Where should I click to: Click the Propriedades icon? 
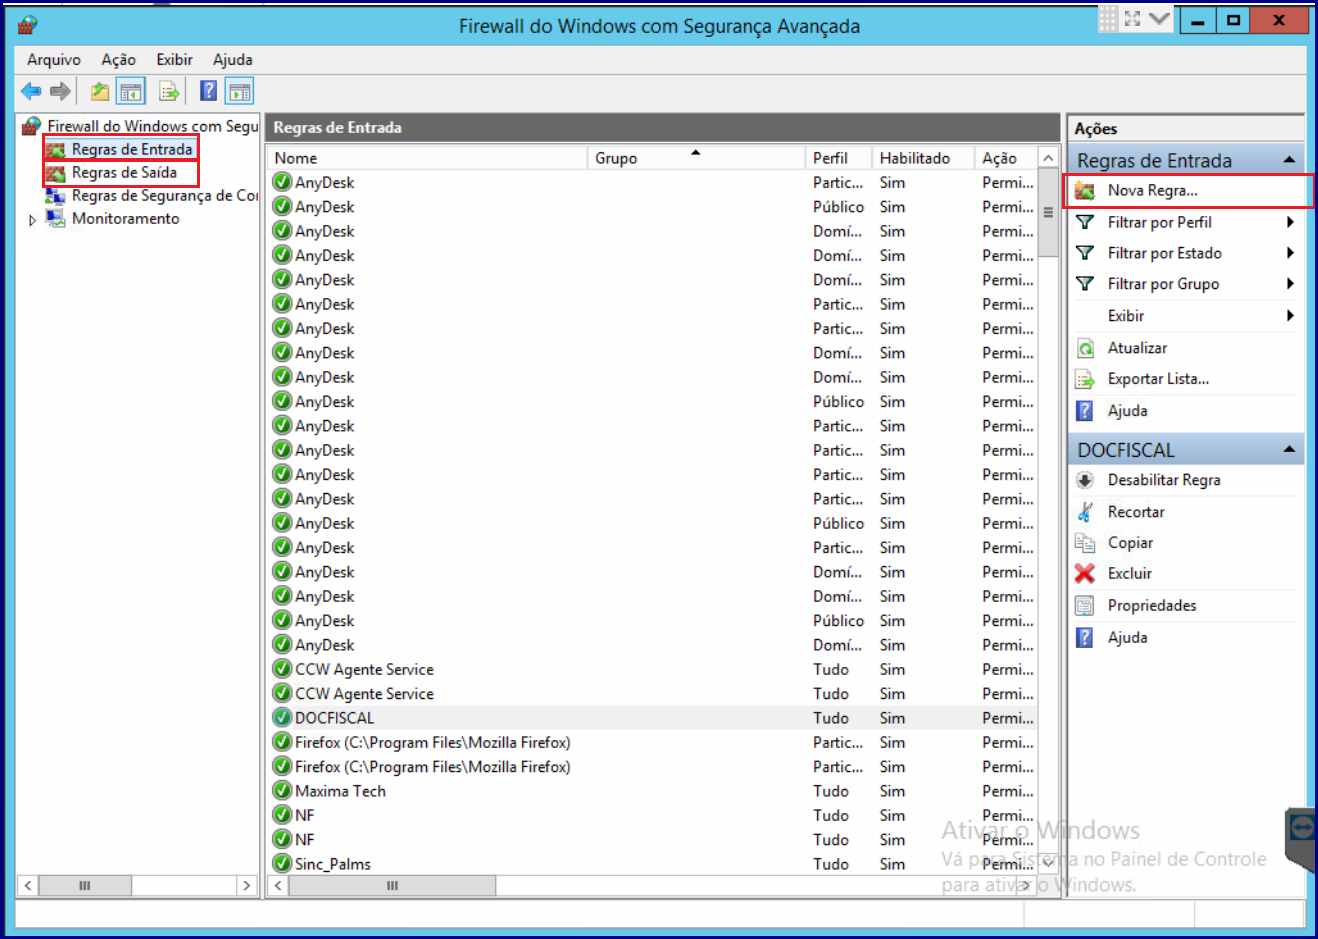point(1084,606)
